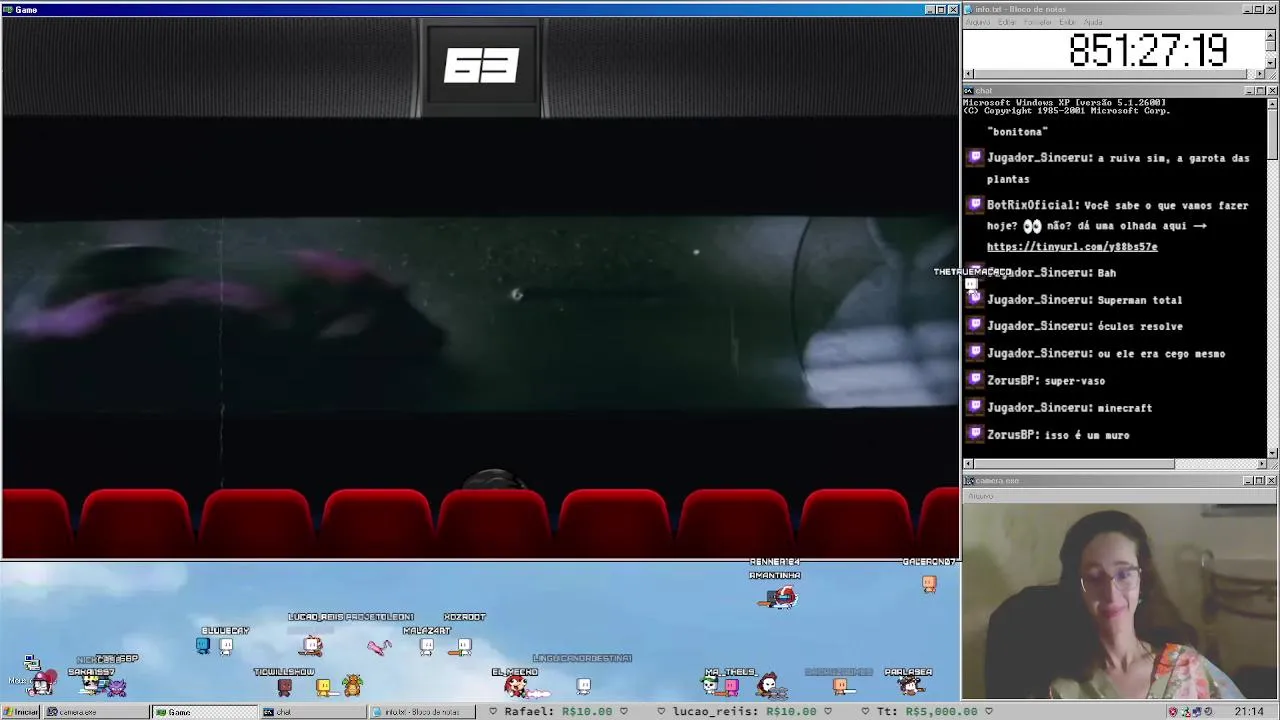Viewport: 1280px width, 720px height.
Task: Click the red shield icon in system tray
Action: pyautogui.click(x=1173, y=712)
